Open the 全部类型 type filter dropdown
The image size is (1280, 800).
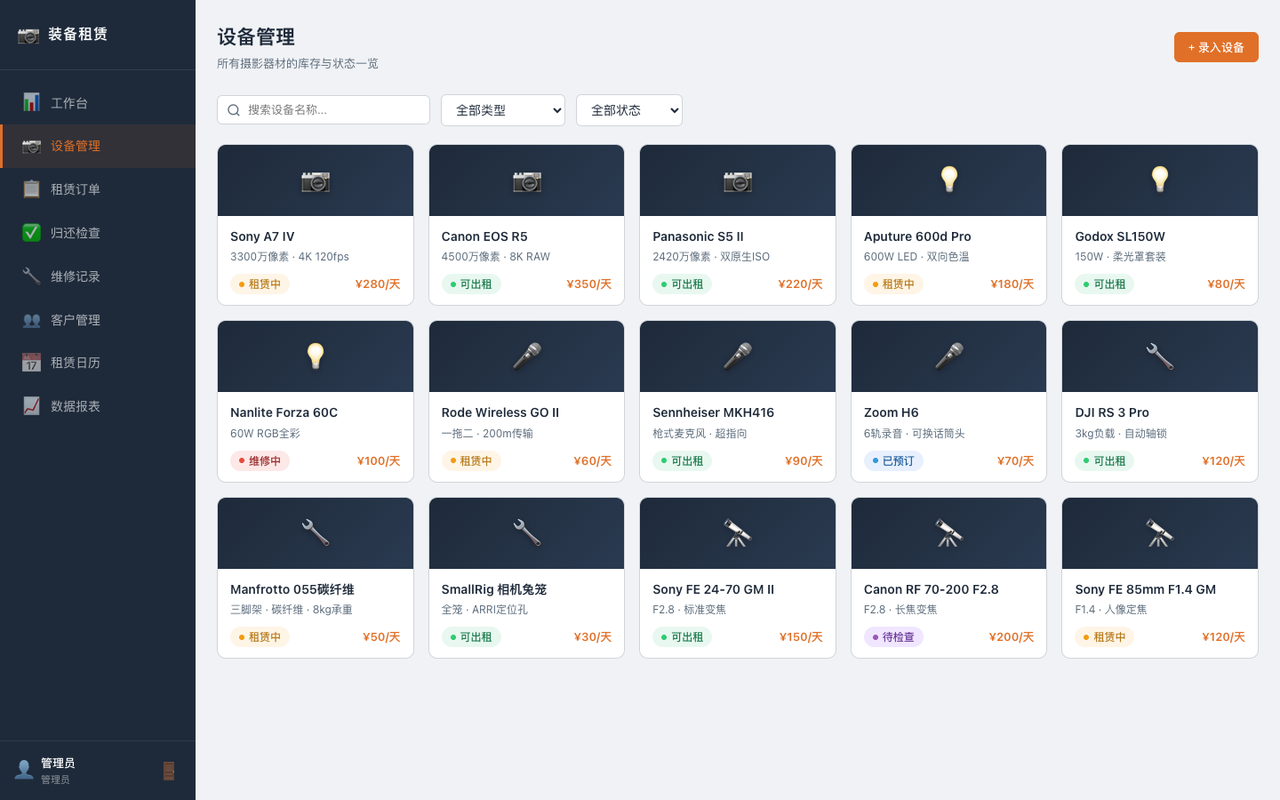pos(503,110)
